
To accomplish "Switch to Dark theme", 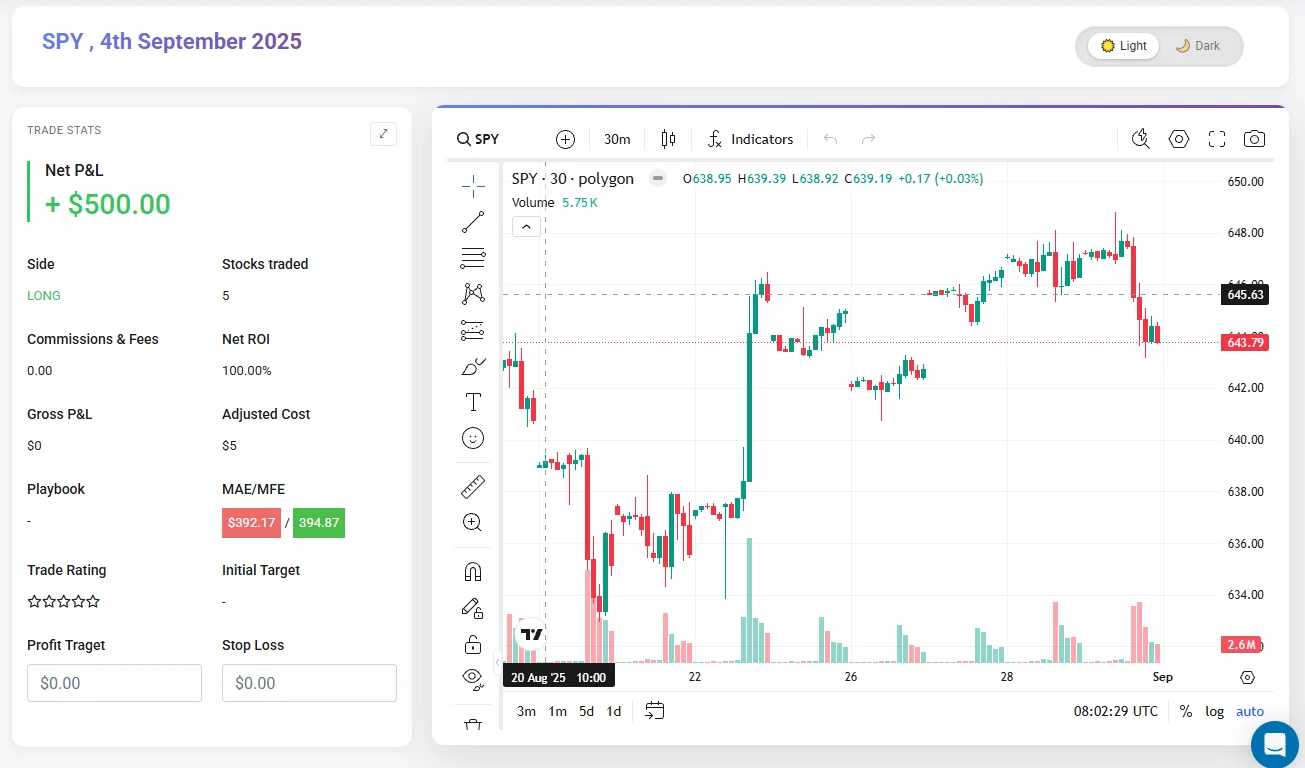I will pos(1197,46).
